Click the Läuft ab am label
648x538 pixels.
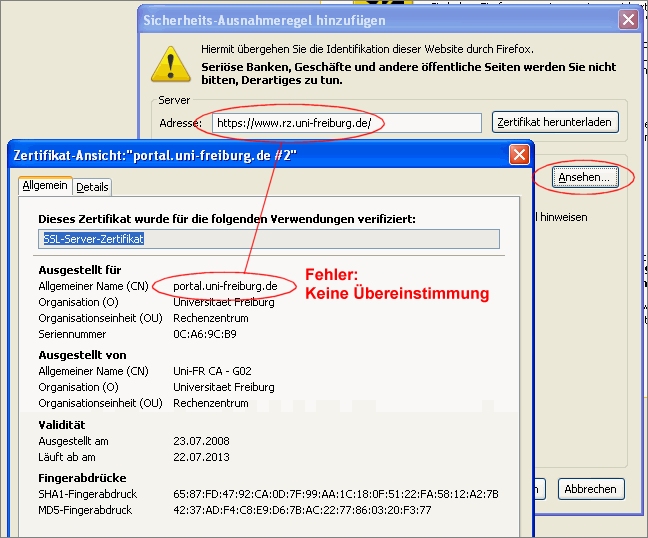pyautogui.click(x=67, y=457)
